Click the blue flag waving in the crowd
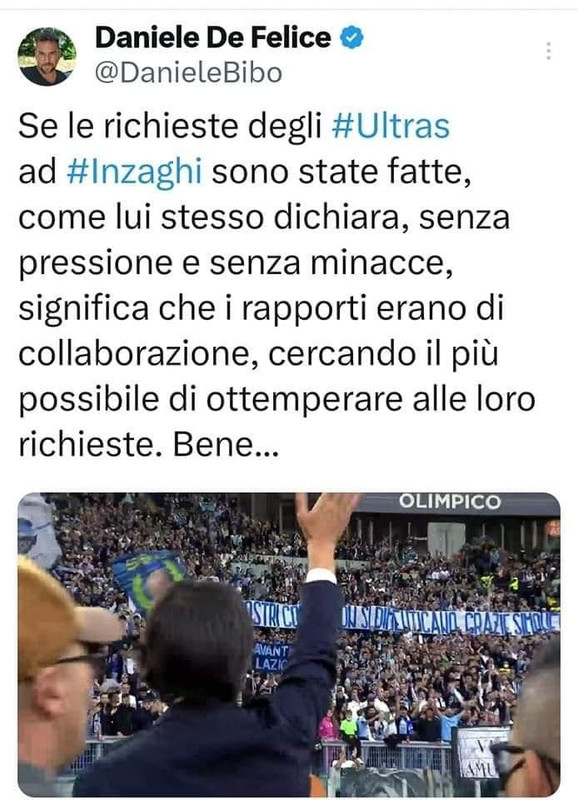Viewport: 578px width, 800px height. [147, 580]
